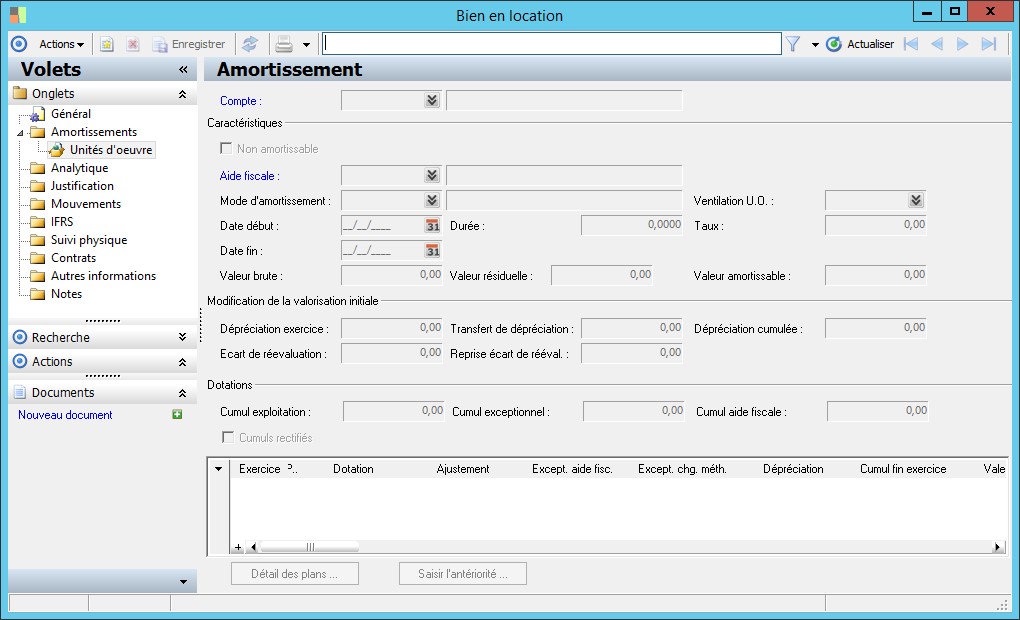Toggle the Non amortissable checkbox
This screenshot has width=1020, height=620.
(226, 149)
